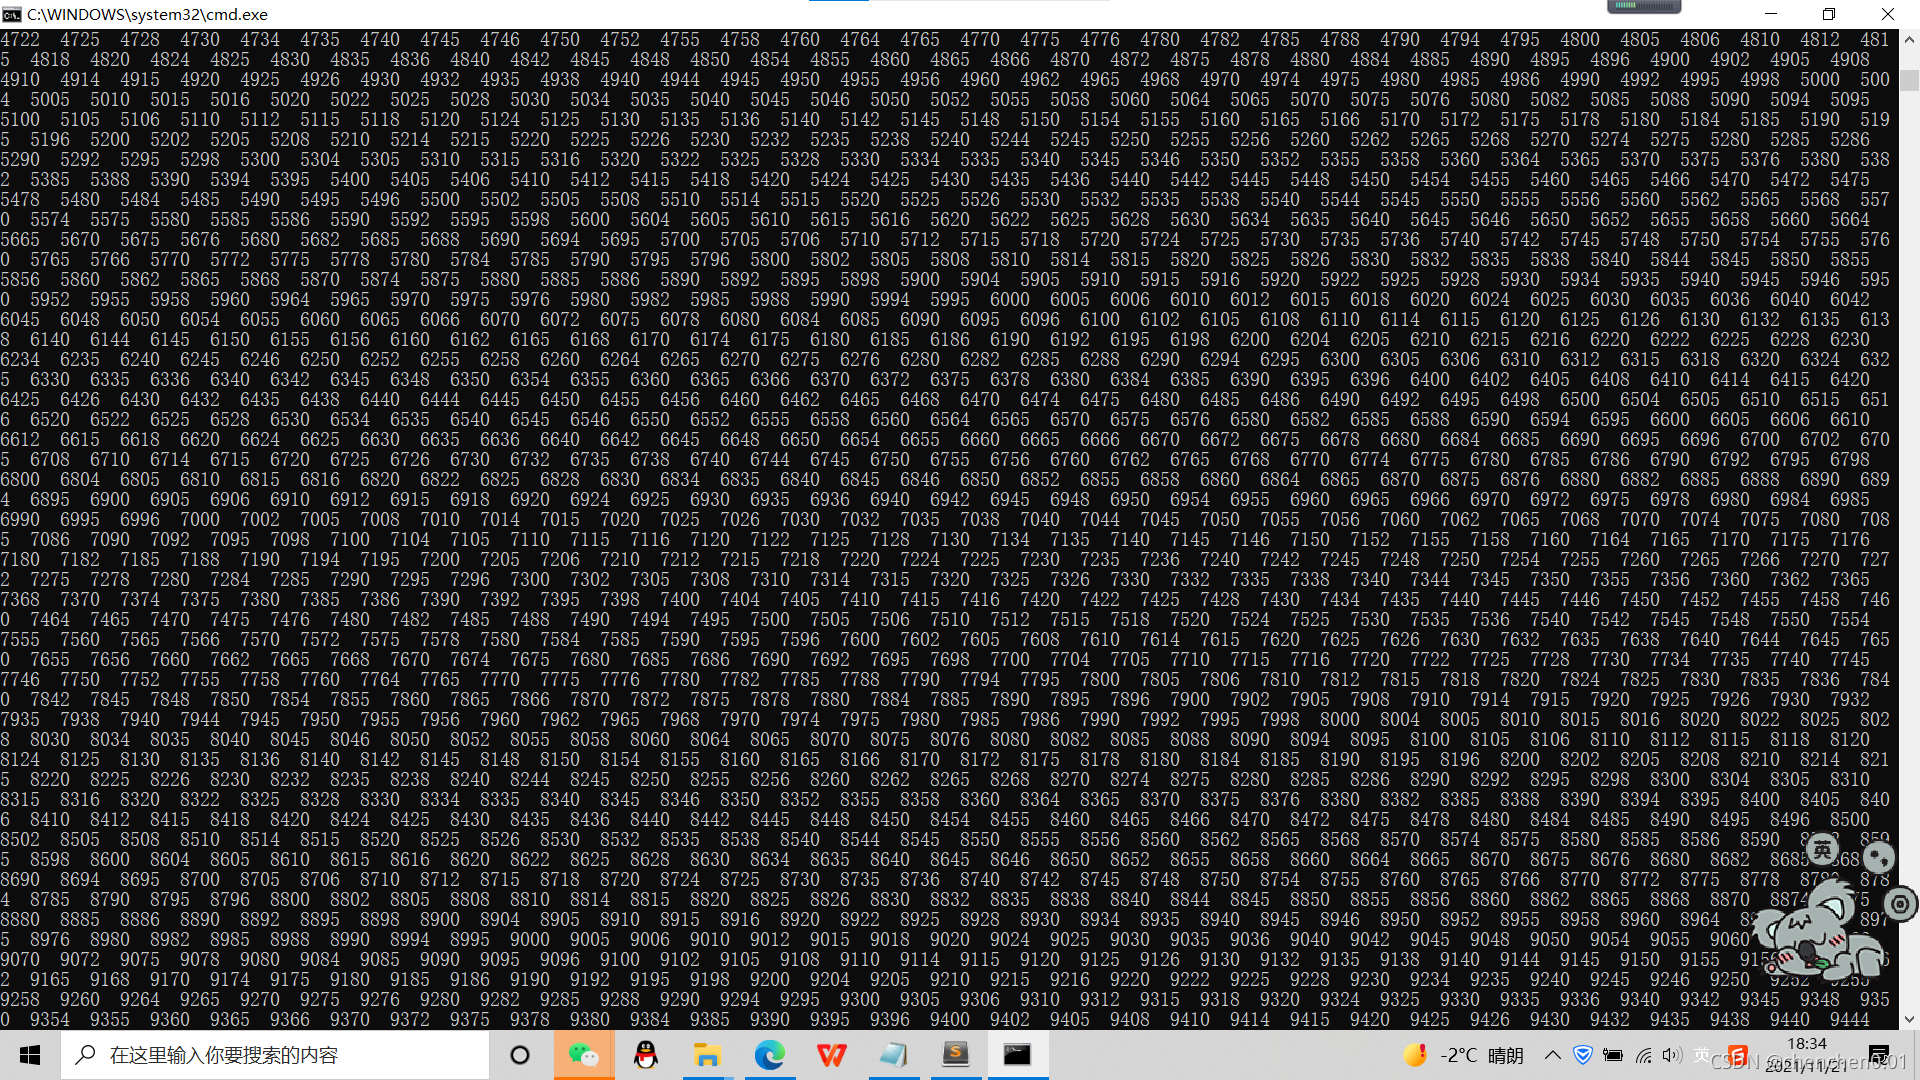Screen dimensions: 1920x1080
Task: Click the console scrollbar down arrow
Action: pos(1909,1019)
